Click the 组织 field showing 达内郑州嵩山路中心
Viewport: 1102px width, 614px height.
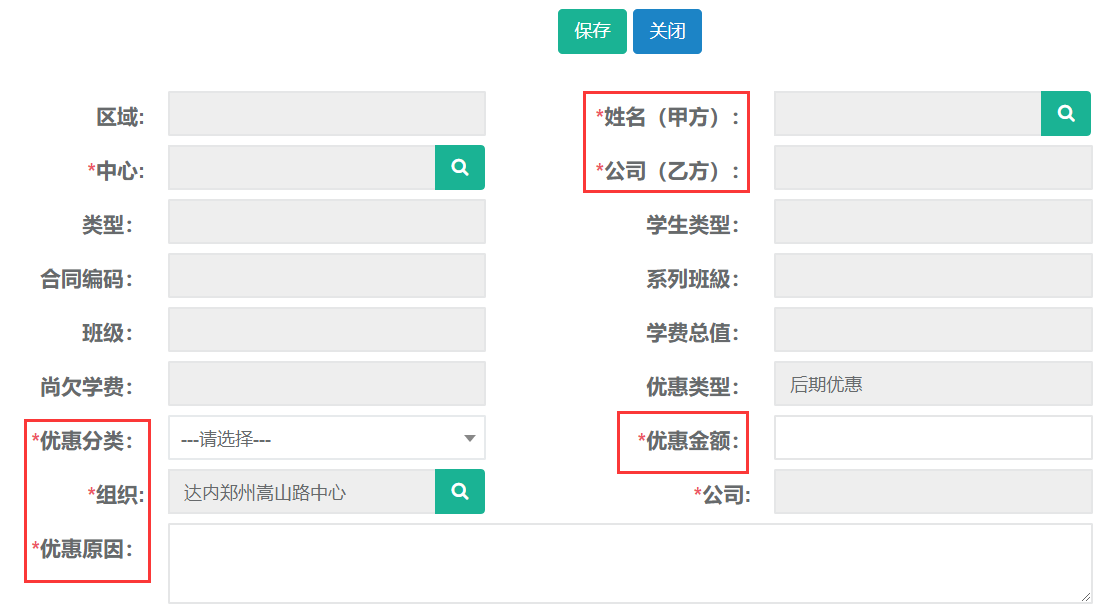(301, 492)
